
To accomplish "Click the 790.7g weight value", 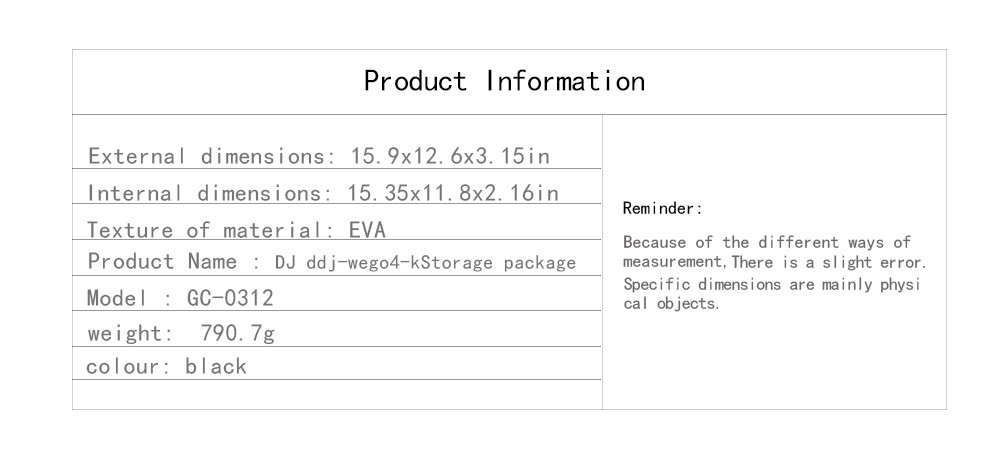I will [x=238, y=333].
